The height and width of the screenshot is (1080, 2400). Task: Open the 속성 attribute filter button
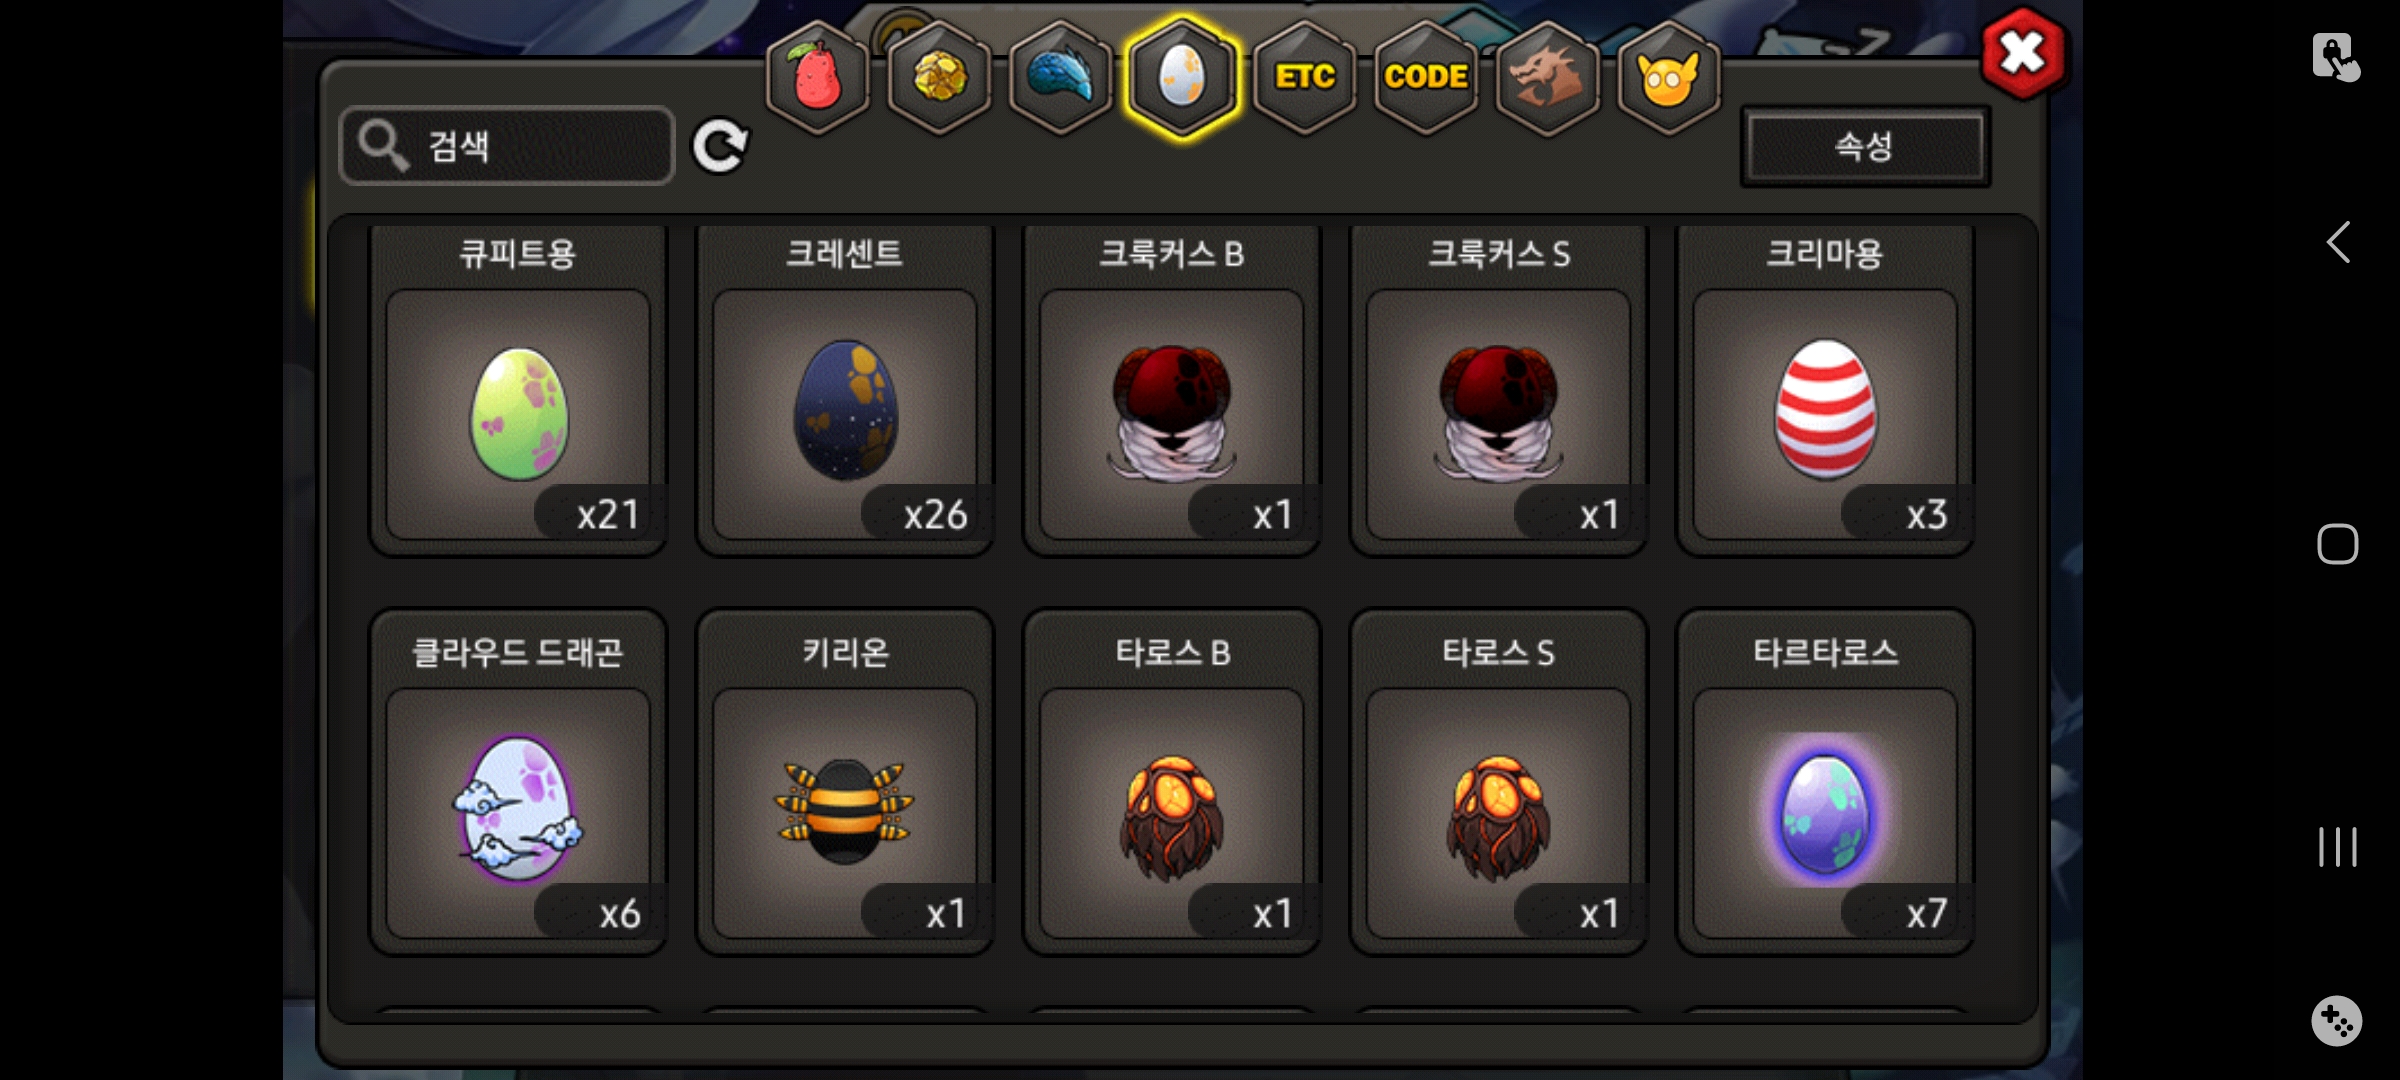tap(1865, 146)
